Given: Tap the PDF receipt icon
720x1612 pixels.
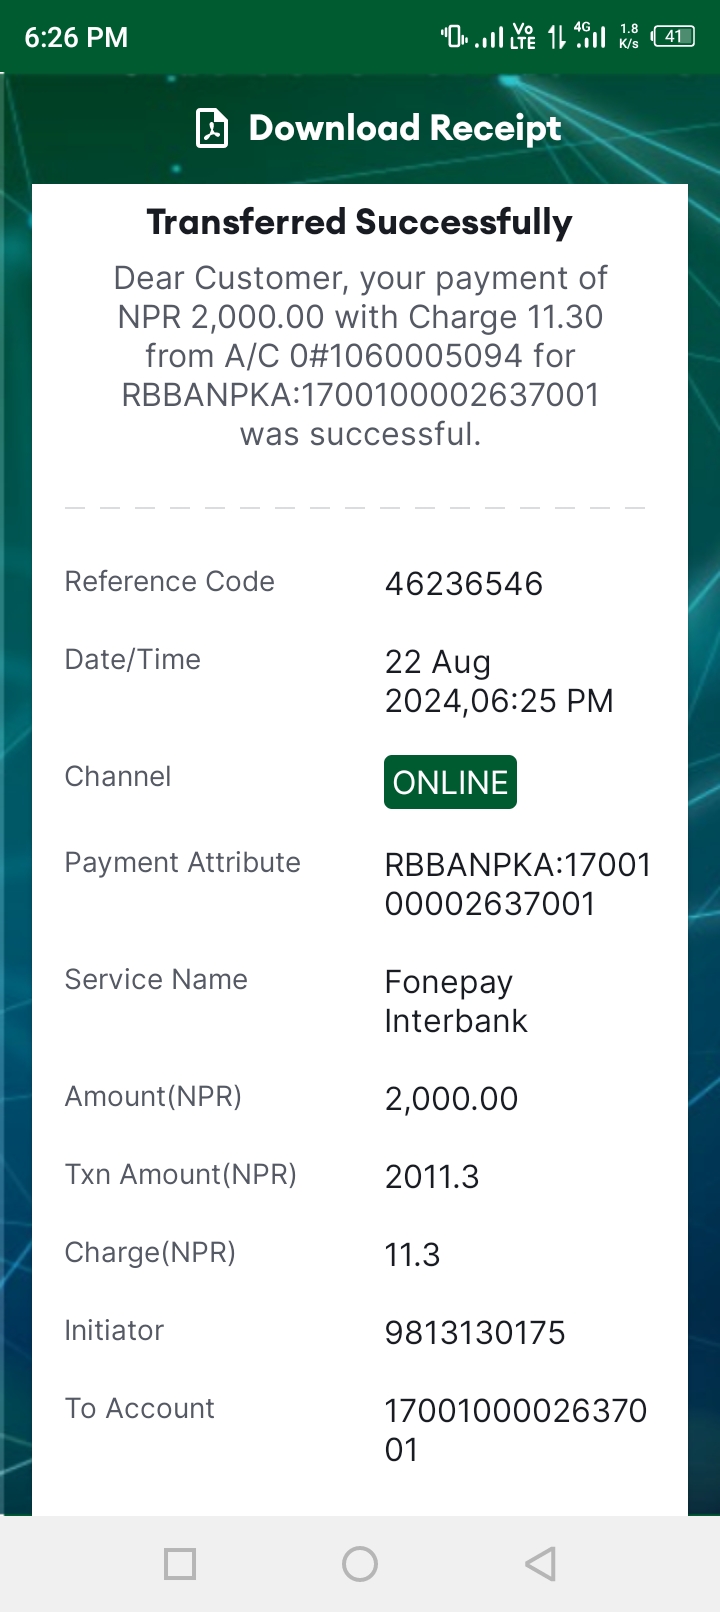Looking at the screenshot, I should (x=212, y=128).
